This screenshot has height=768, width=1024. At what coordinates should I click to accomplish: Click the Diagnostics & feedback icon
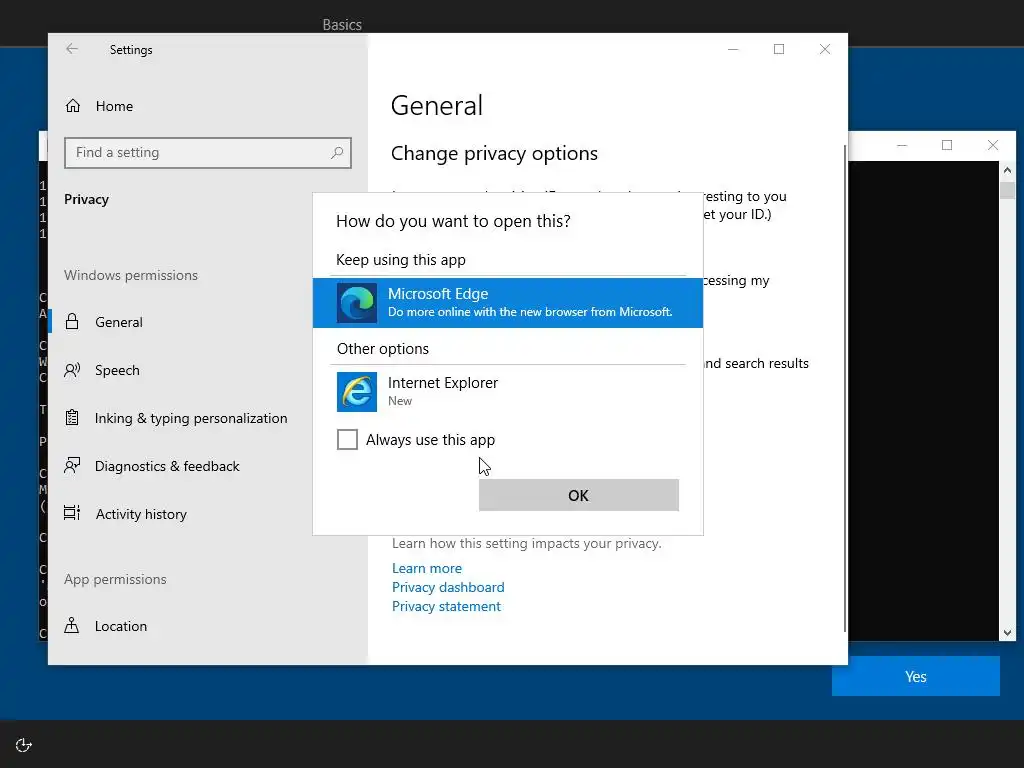(72, 466)
